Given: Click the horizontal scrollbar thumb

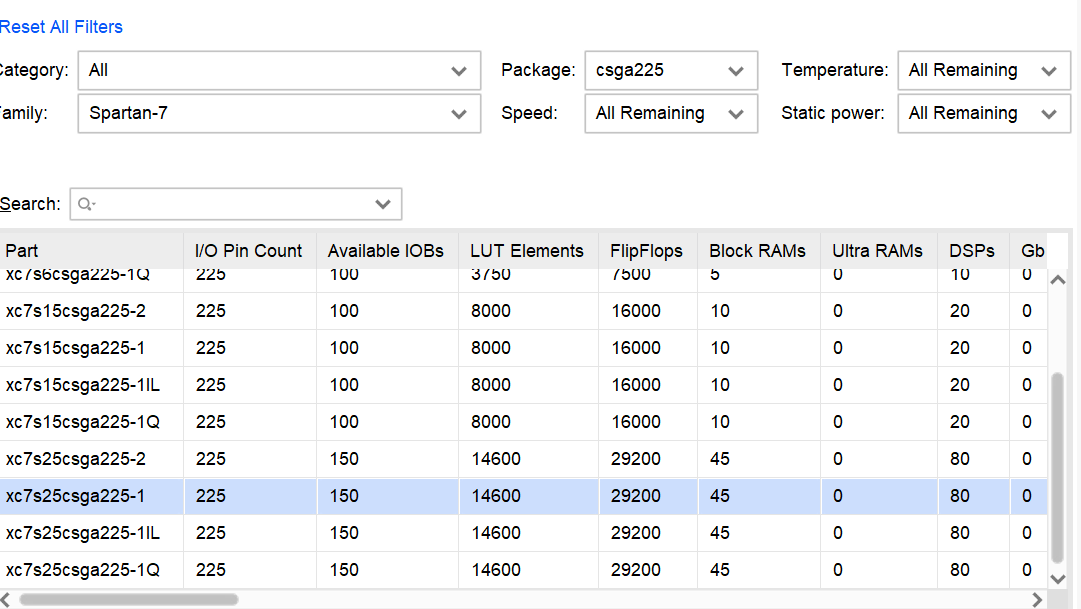Looking at the screenshot, I should [128, 600].
